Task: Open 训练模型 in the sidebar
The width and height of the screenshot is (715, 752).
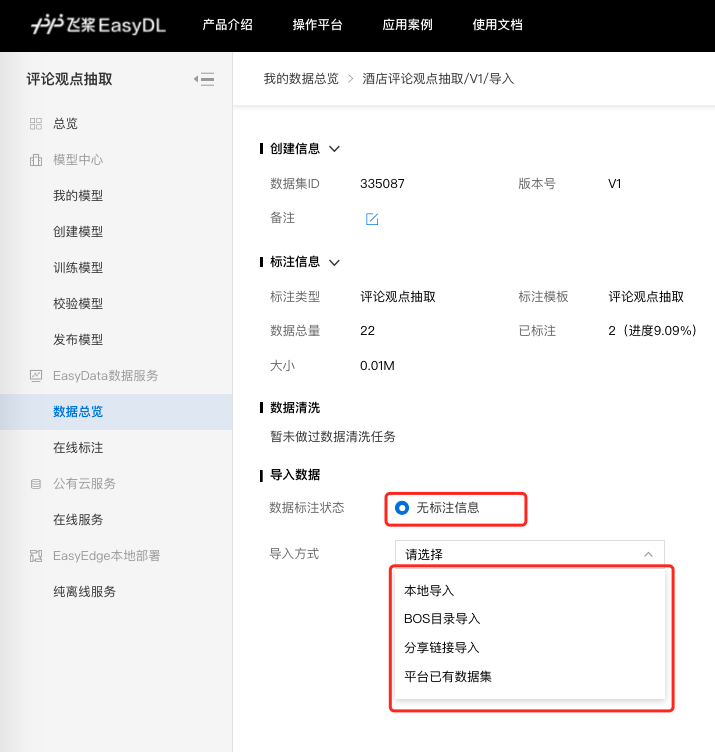Action: pyautogui.click(x=78, y=268)
